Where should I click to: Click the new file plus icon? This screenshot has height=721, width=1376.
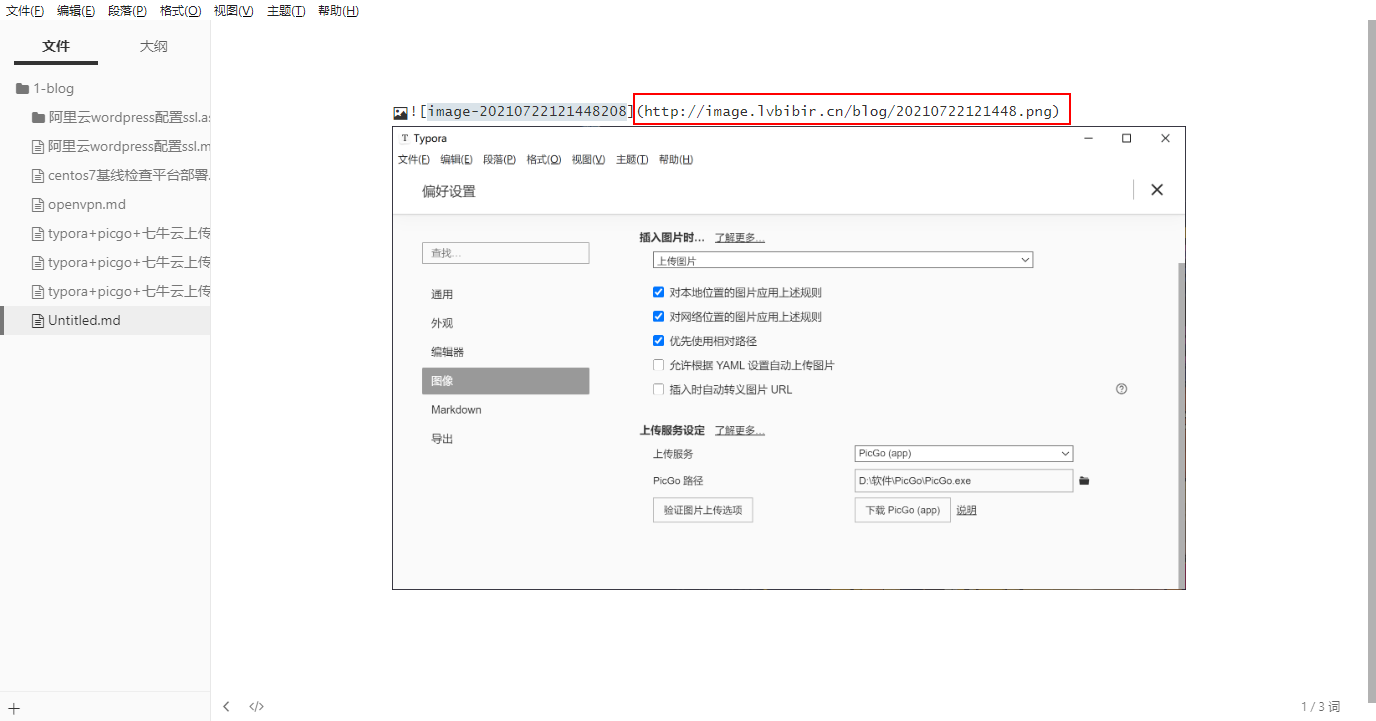pyautogui.click(x=14, y=708)
